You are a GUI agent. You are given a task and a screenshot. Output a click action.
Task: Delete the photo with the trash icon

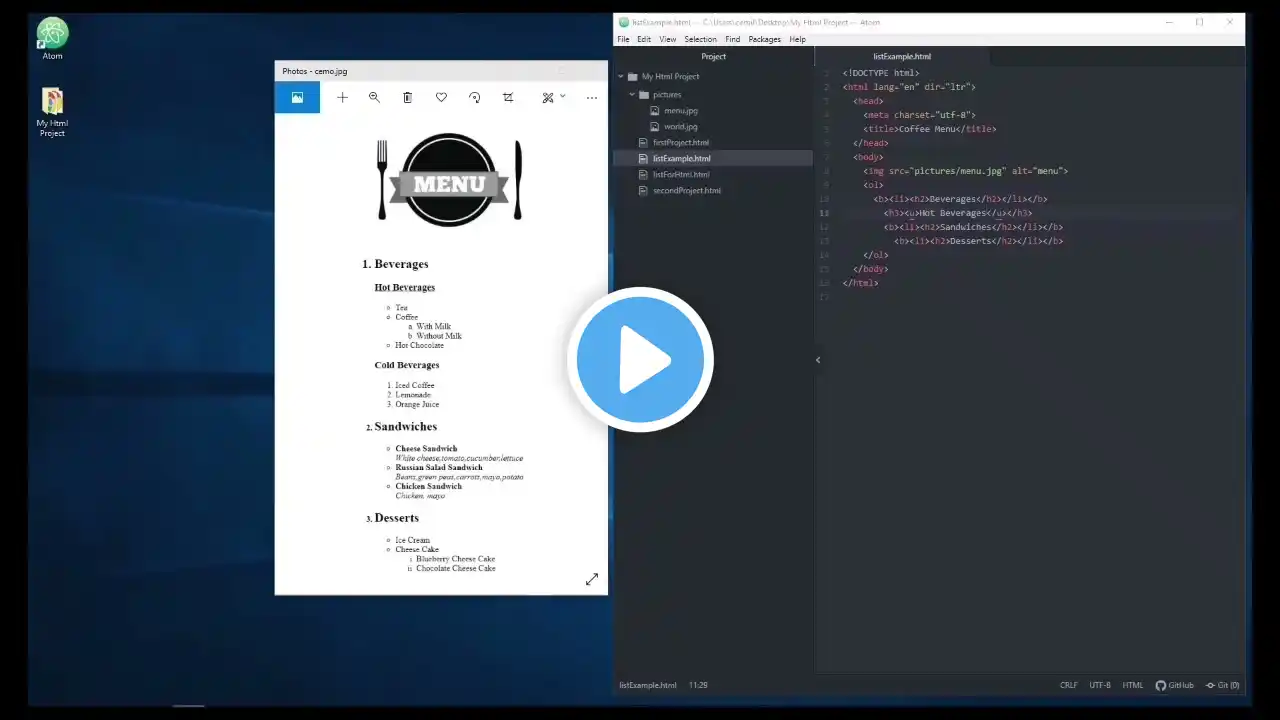407,97
